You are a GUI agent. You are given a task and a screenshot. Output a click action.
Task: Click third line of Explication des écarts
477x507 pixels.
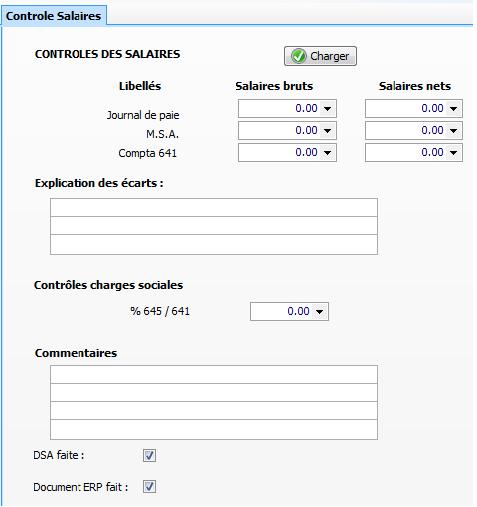[214, 244]
